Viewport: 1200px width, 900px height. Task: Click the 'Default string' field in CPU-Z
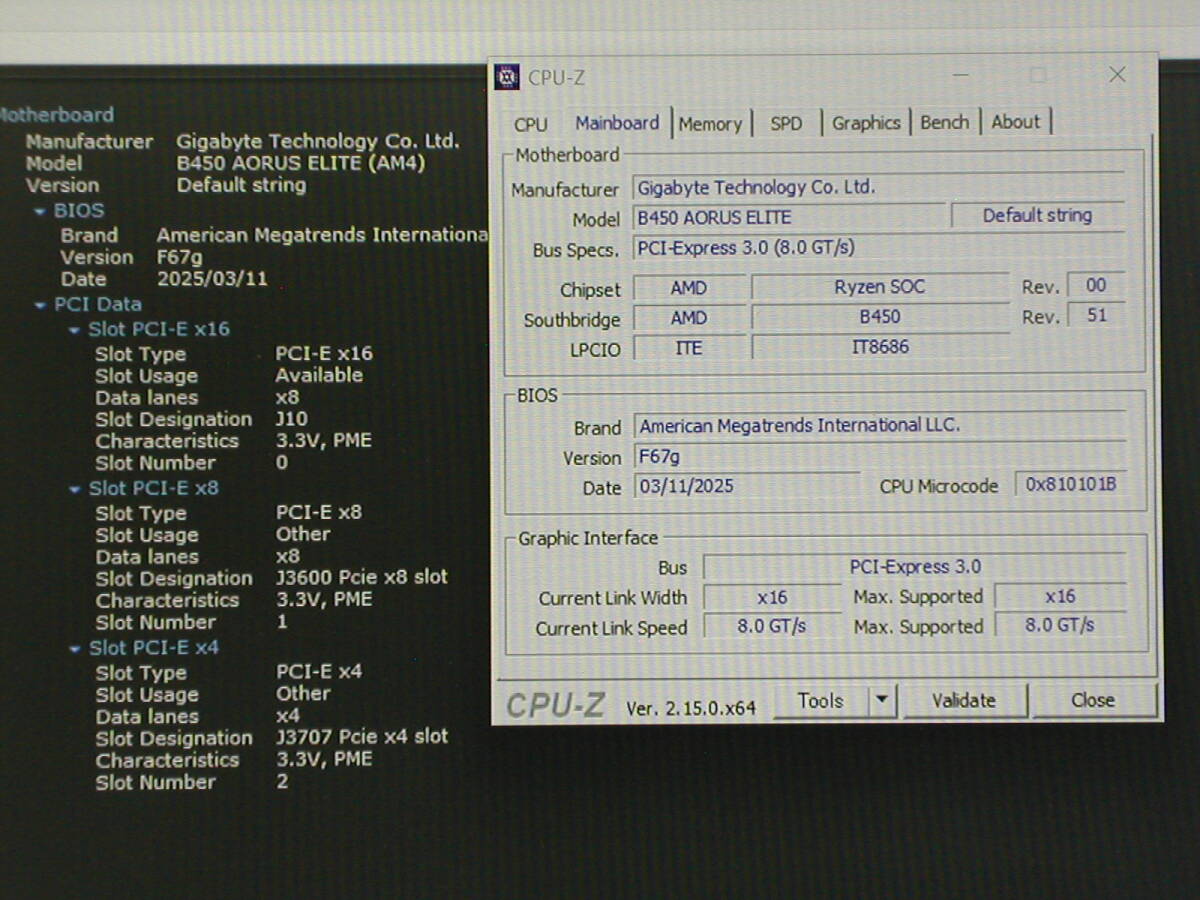pos(1038,215)
